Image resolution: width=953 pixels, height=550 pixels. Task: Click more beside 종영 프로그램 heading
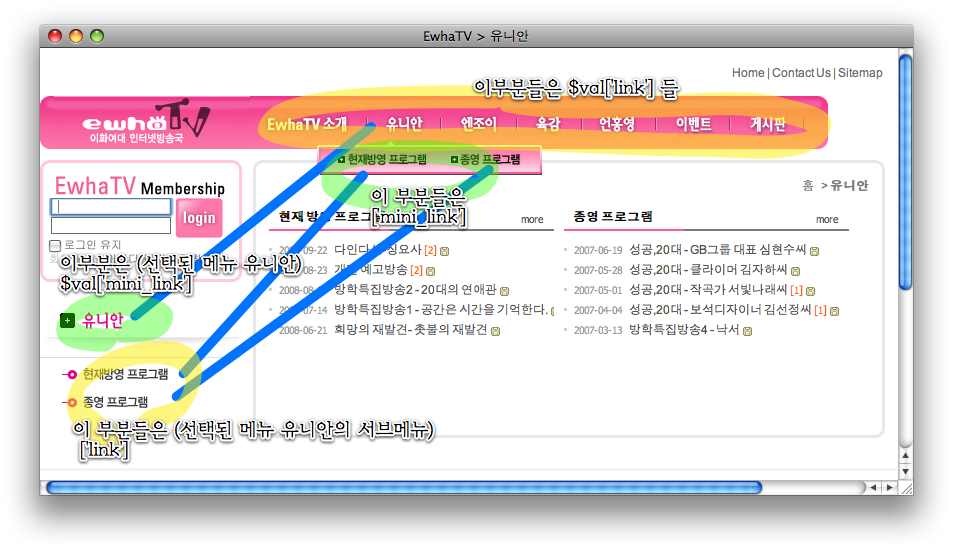tap(827, 219)
